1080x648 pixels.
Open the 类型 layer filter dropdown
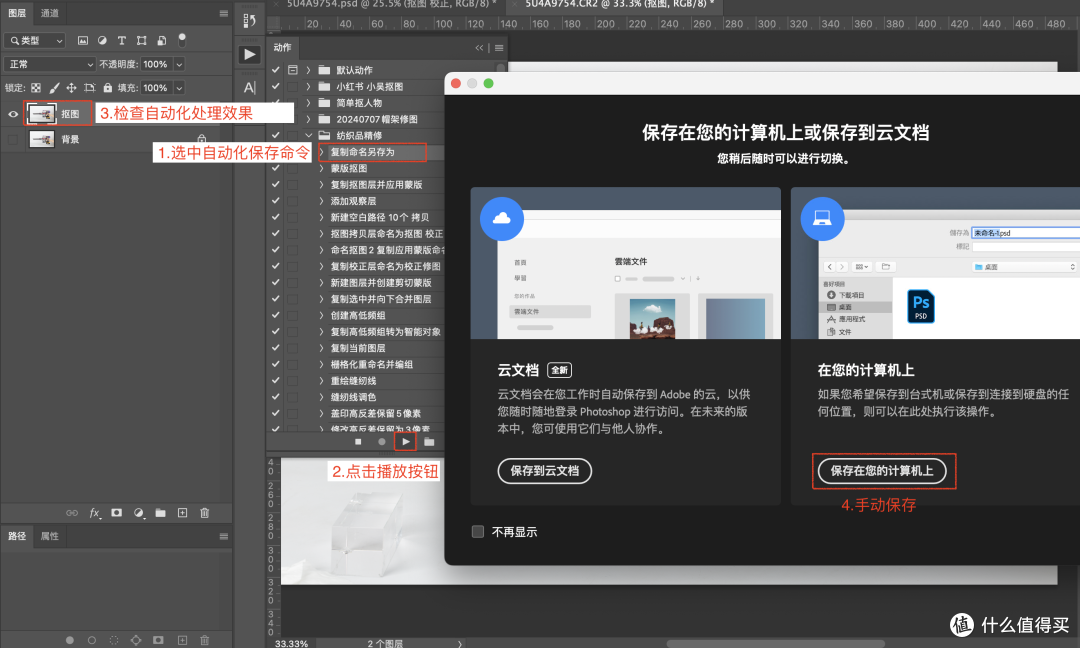pos(35,41)
